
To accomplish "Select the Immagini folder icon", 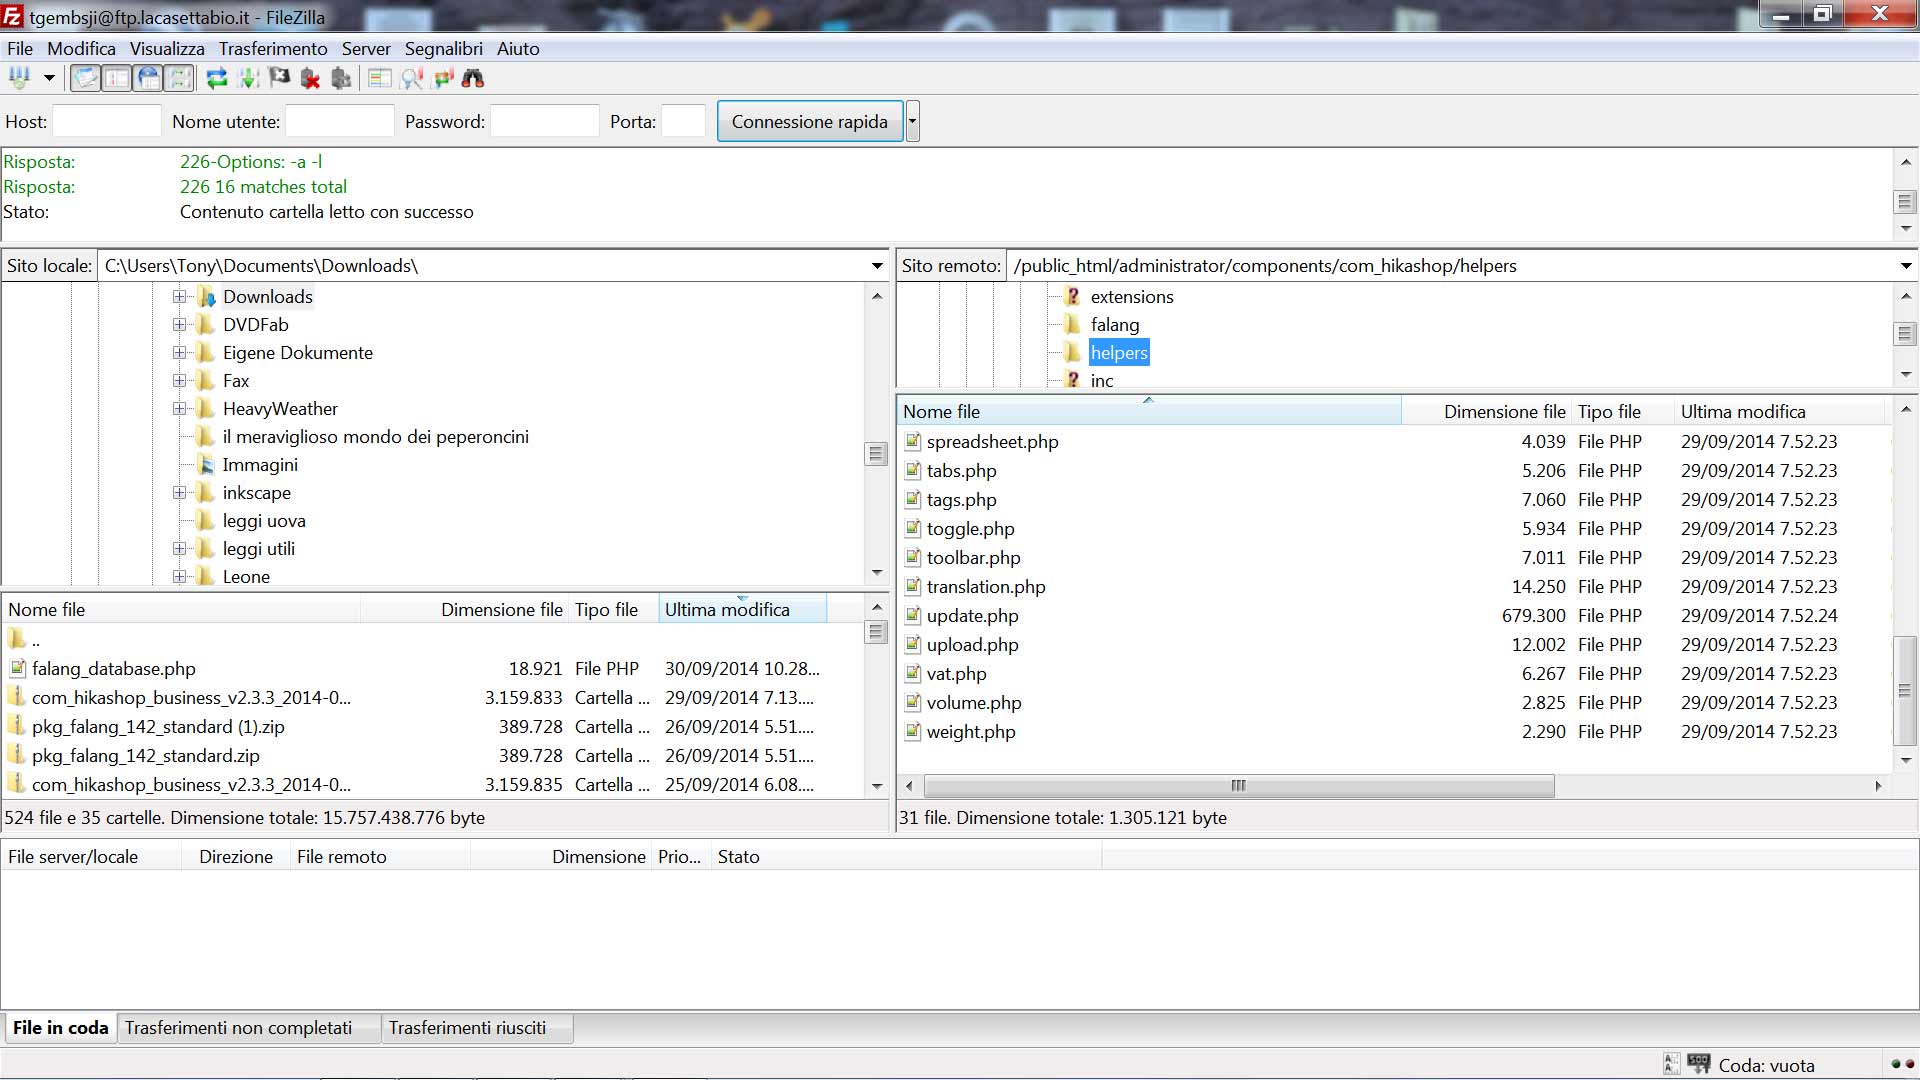I will coord(206,465).
